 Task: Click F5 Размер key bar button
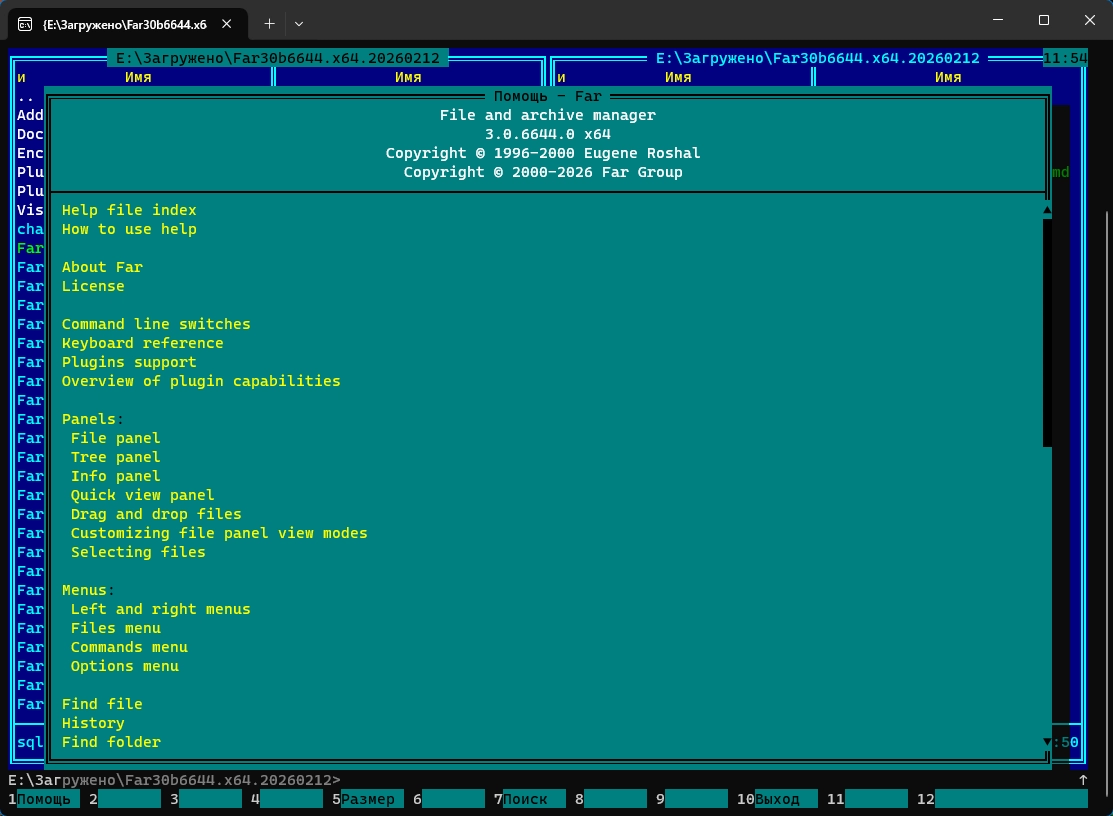368,799
